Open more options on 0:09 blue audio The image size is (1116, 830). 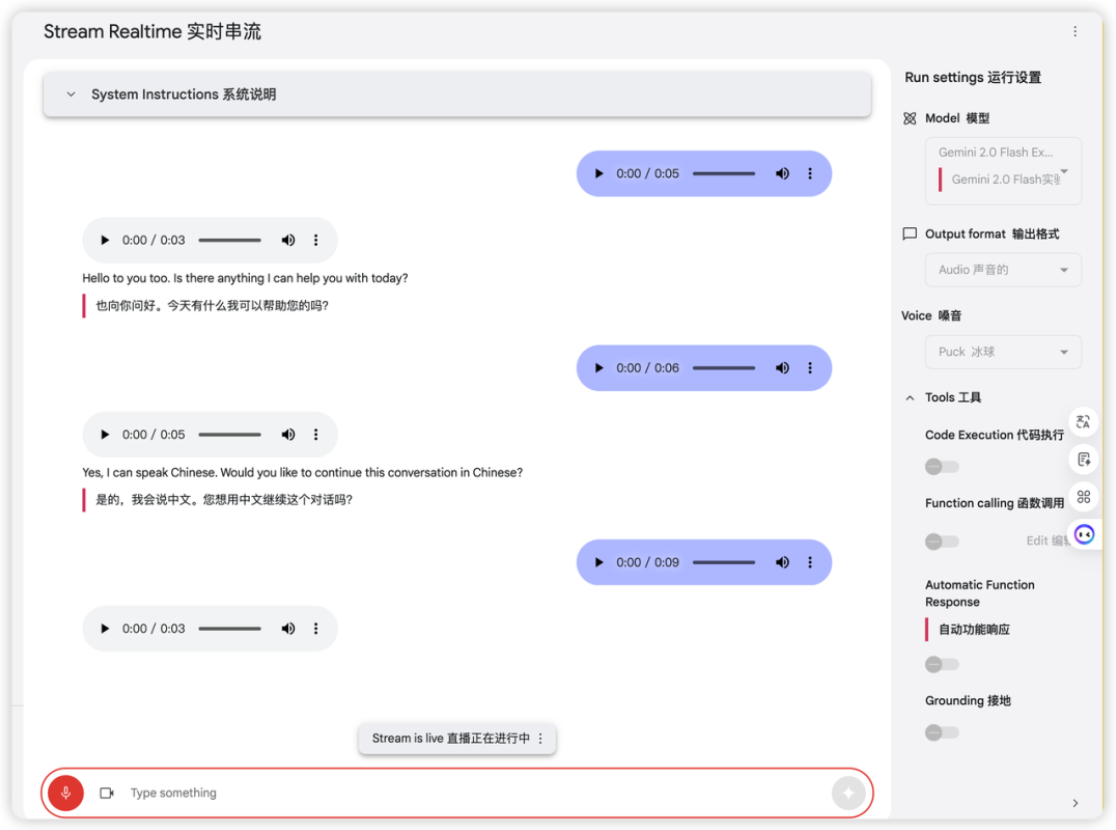(810, 562)
